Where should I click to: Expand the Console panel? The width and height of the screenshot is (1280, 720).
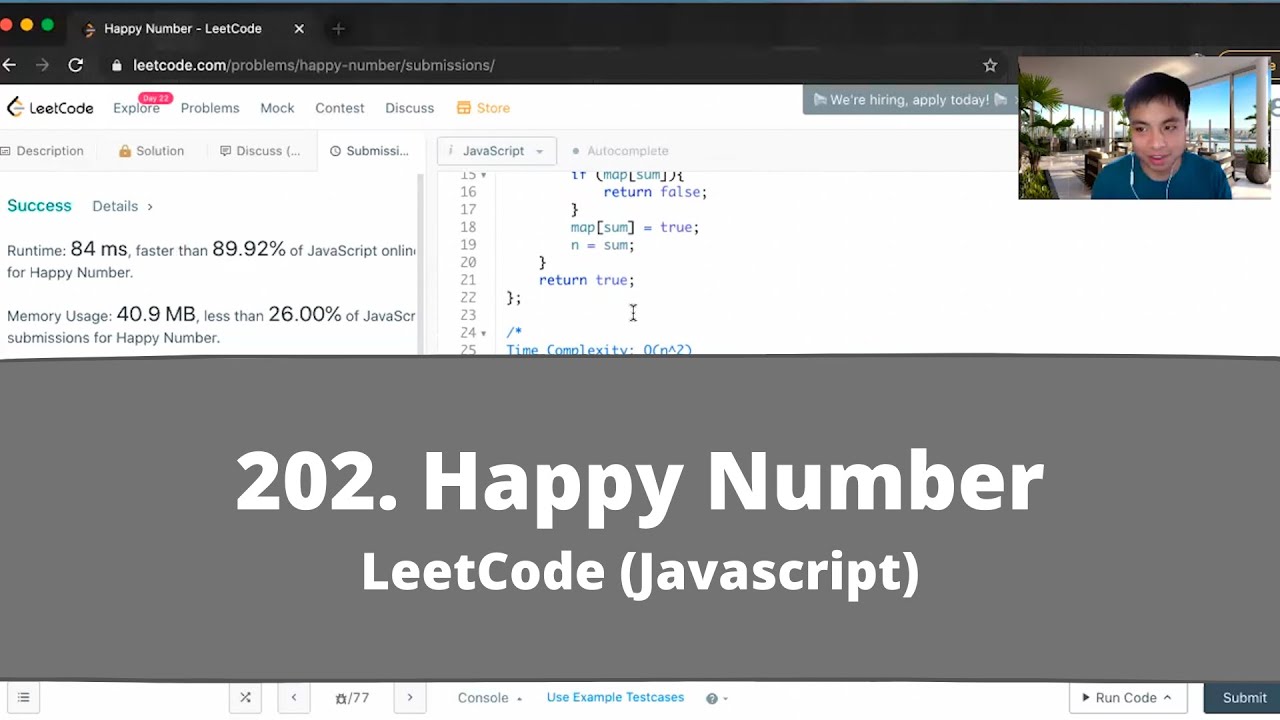[x=490, y=698]
